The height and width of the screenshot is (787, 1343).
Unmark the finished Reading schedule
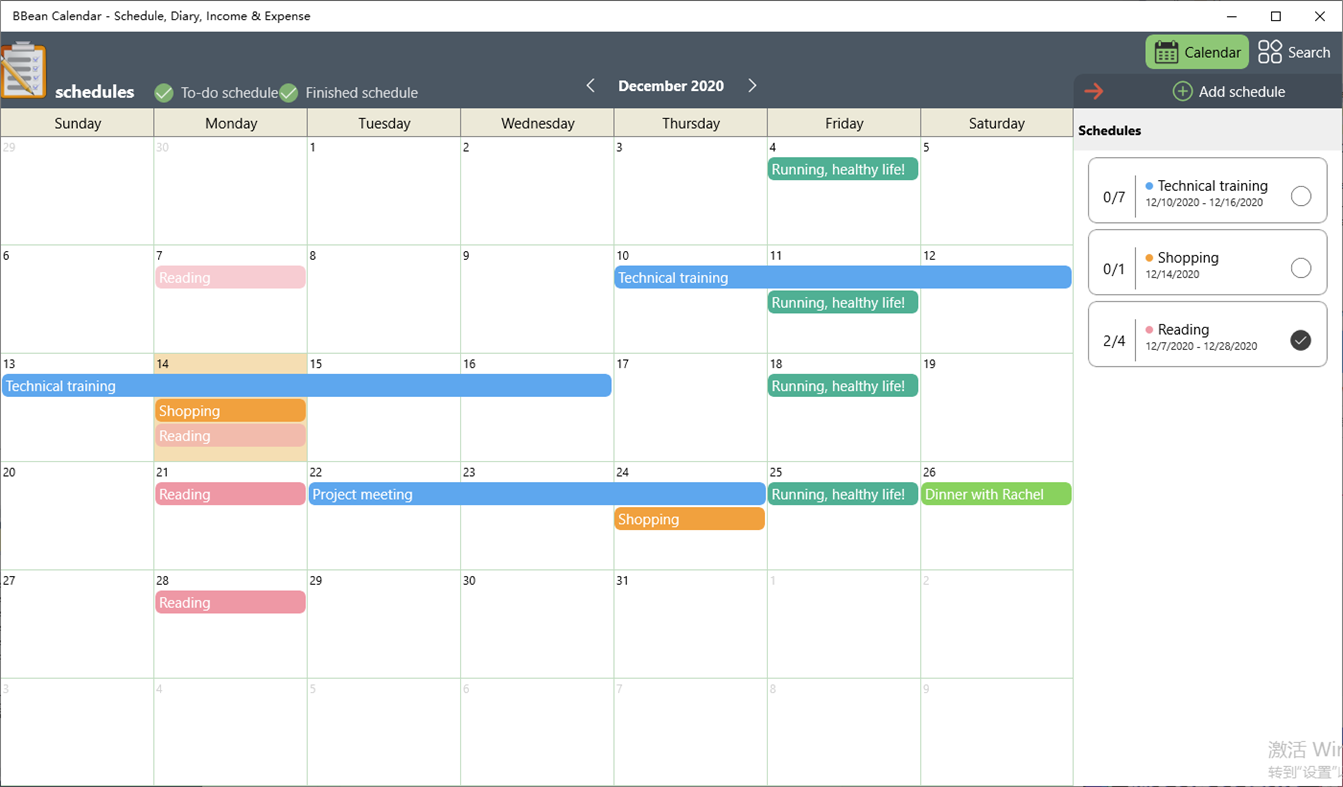(1301, 340)
